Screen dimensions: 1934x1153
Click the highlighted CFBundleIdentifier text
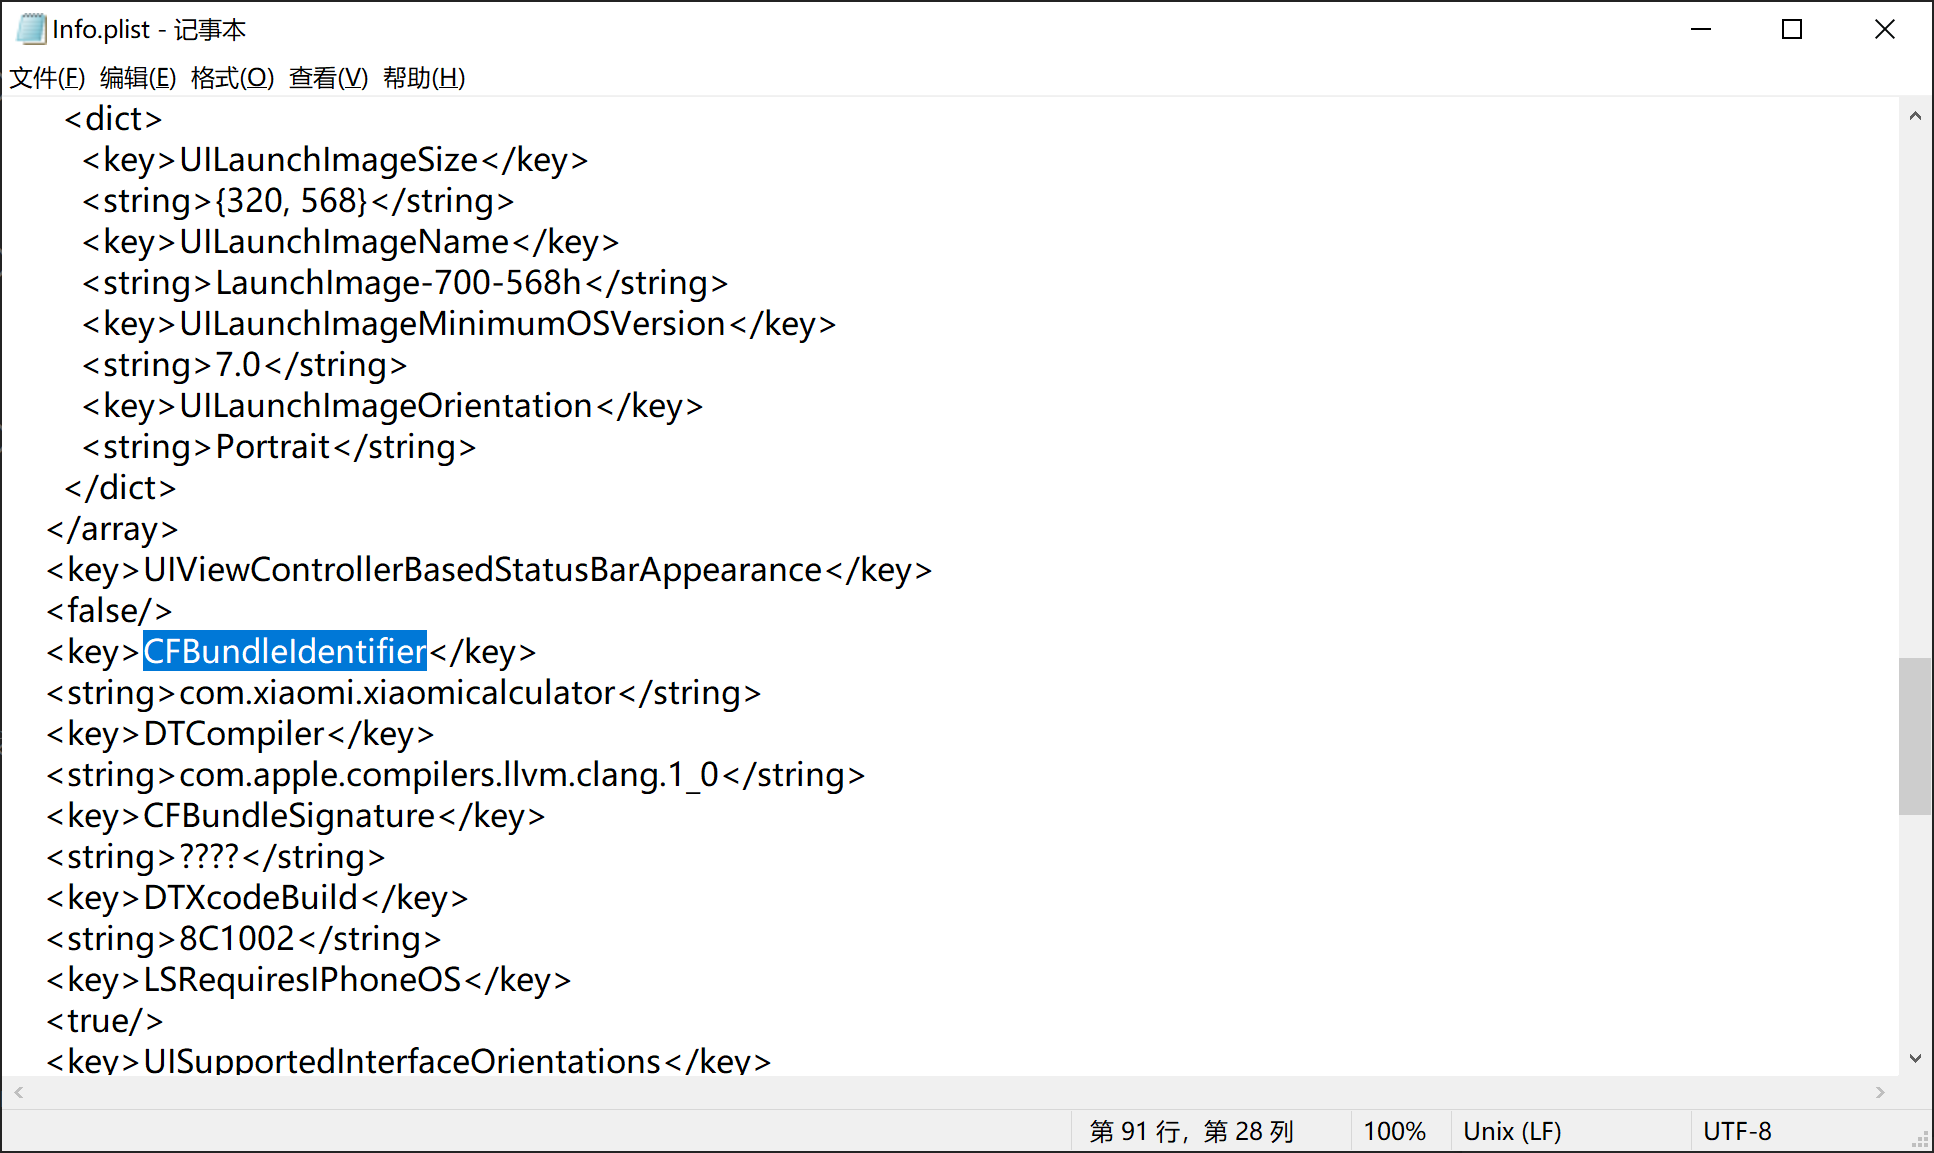(x=285, y=652)
